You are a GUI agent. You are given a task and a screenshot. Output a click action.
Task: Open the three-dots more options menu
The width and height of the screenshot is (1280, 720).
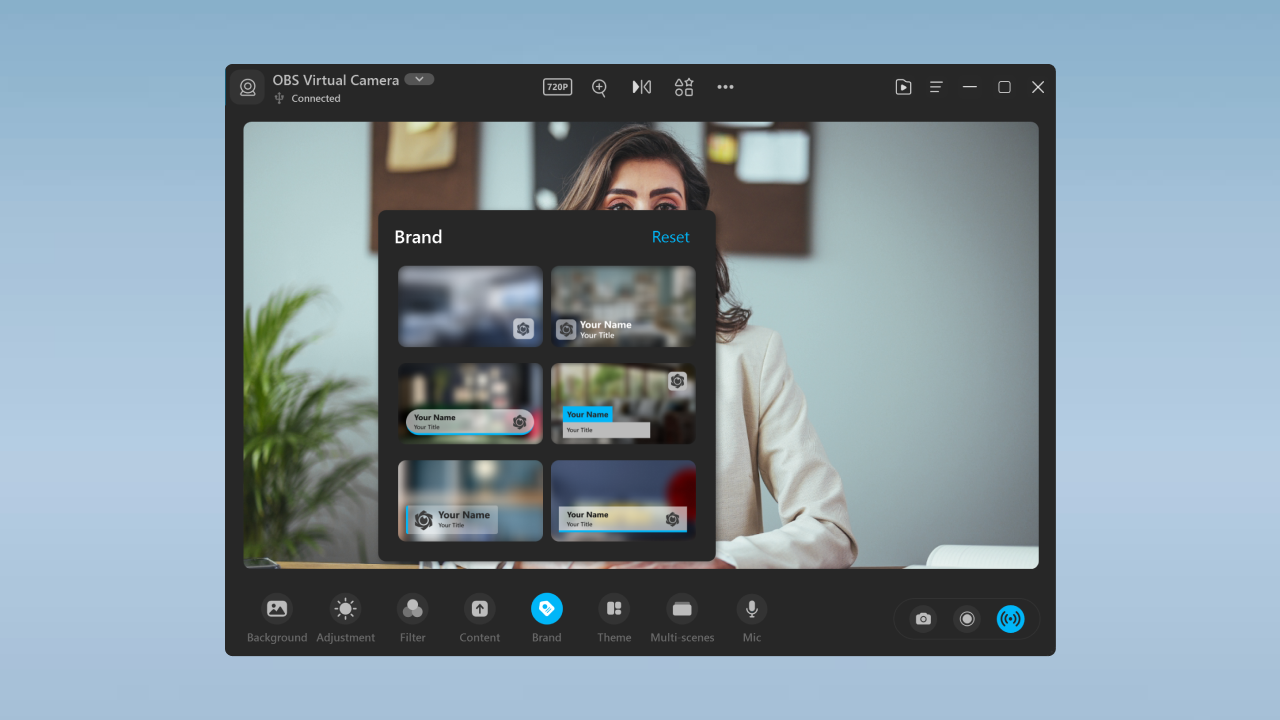pyautogui.click(x=725, y=87)
